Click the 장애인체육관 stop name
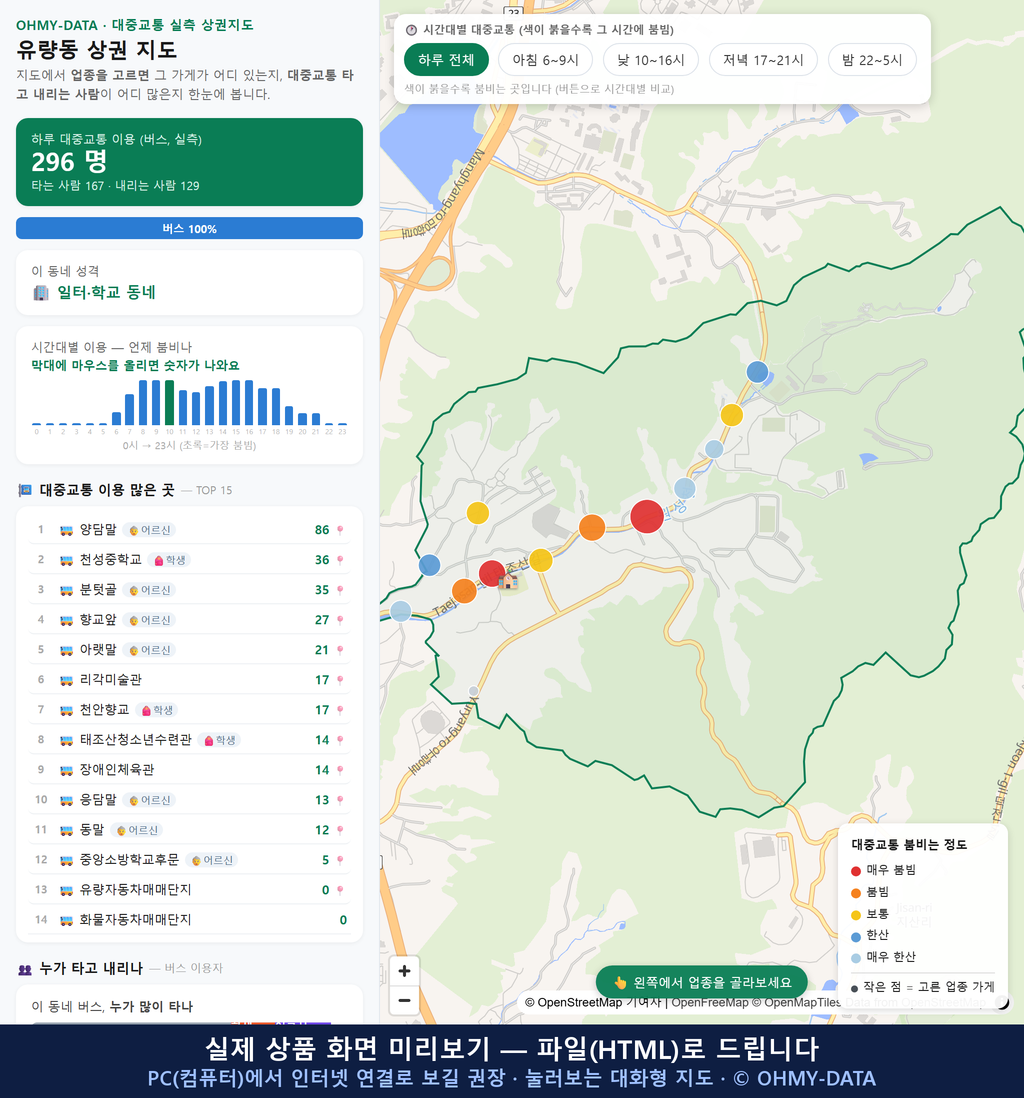The height and width of the screenshot is (1098, 1024). tap(117, 770)
